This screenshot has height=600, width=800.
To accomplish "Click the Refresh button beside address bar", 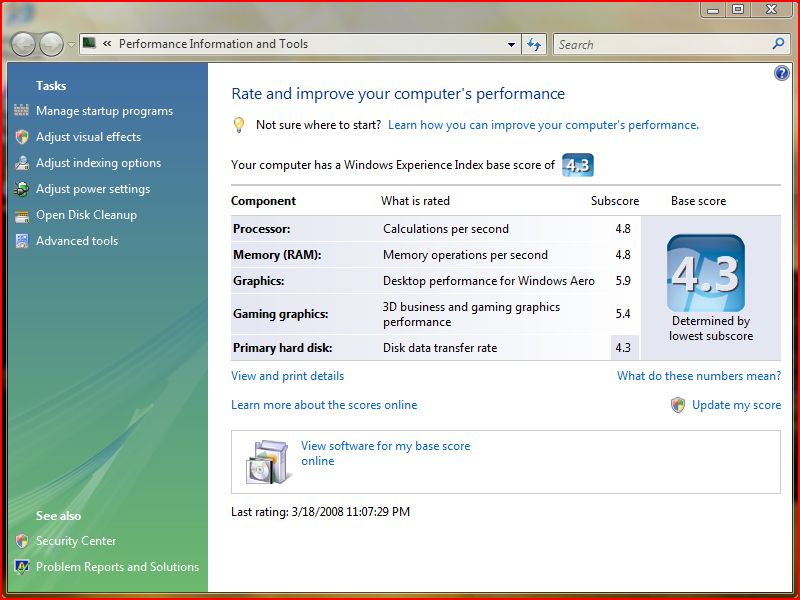I will coord(534,44).
